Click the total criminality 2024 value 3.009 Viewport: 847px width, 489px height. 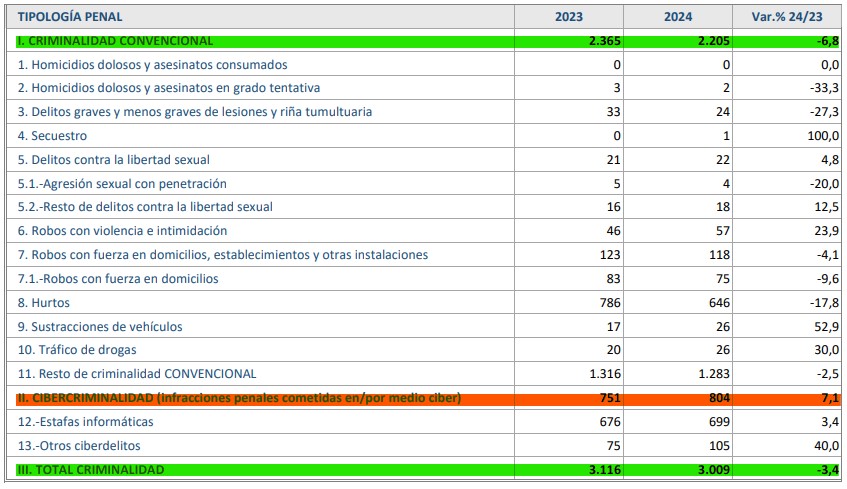(x=714, y=469)
